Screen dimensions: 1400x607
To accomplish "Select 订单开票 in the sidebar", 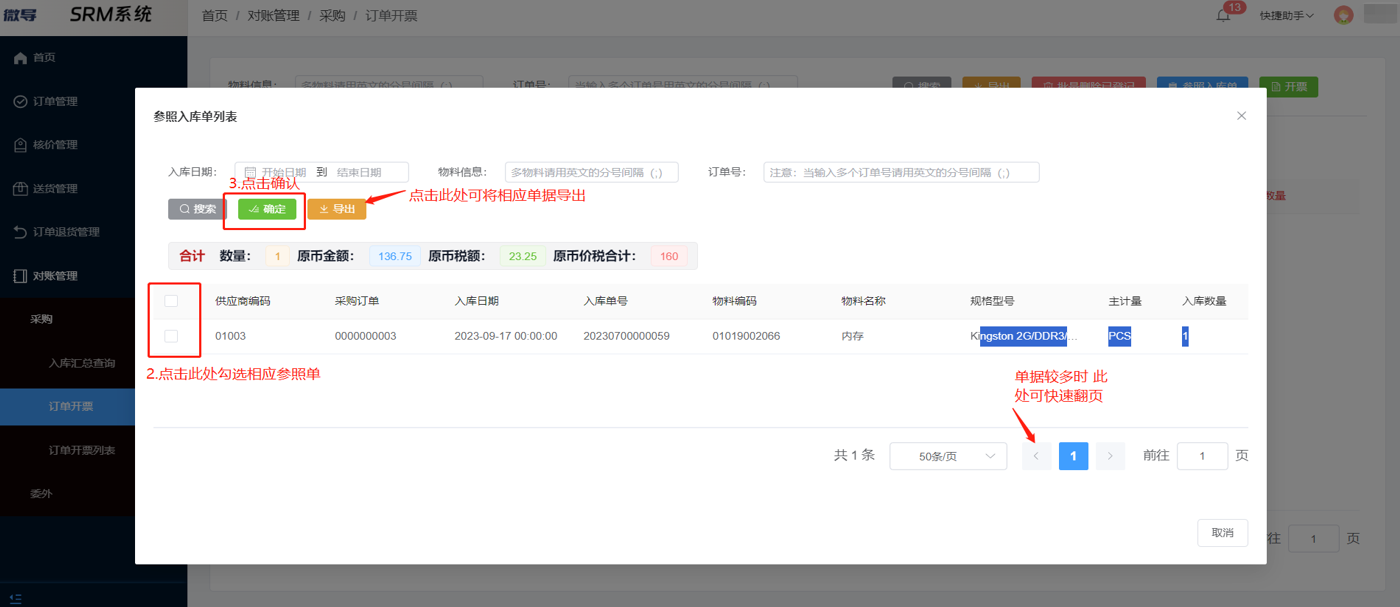I will 71,407.
